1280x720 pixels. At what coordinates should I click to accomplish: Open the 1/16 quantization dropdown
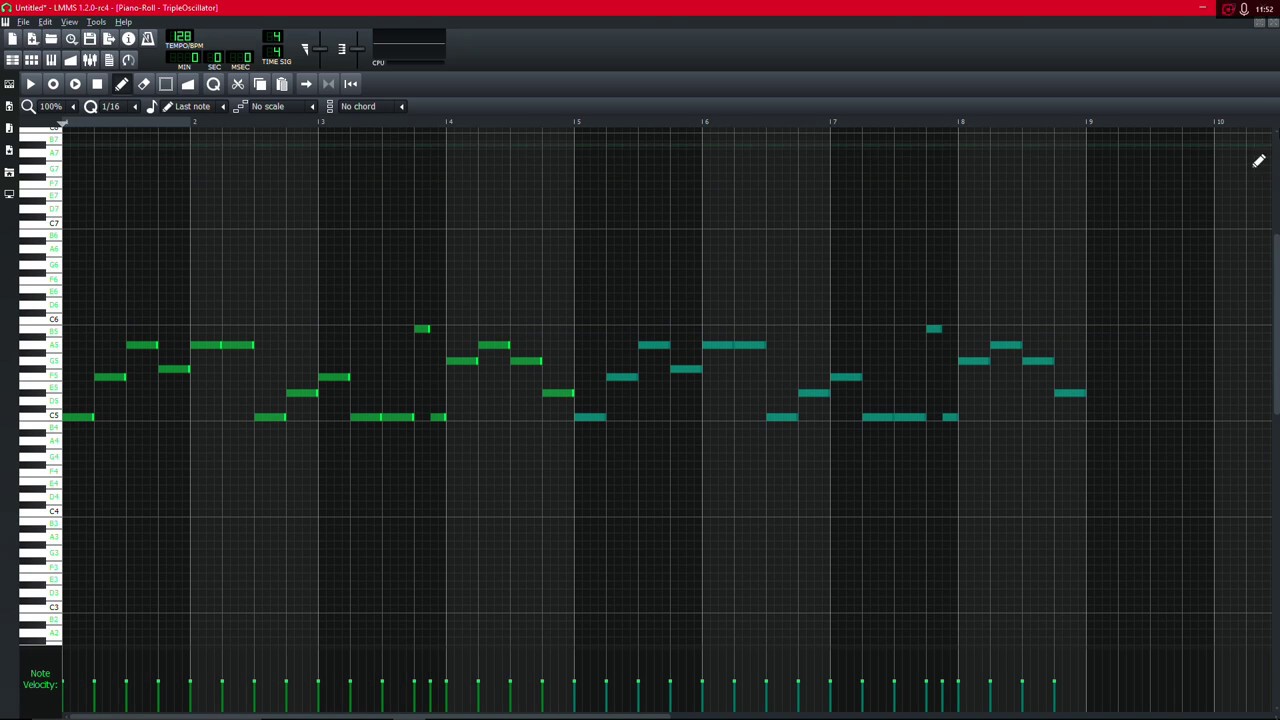tap(118, 107)
